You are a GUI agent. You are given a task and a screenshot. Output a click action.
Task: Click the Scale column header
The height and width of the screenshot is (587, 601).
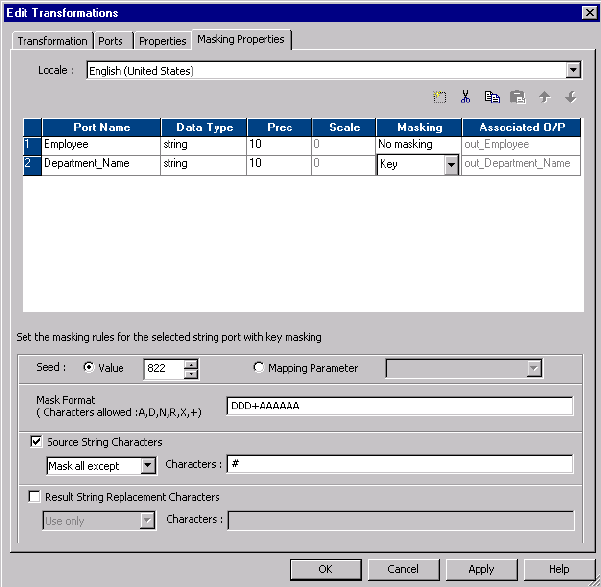(x=344, y=127)
